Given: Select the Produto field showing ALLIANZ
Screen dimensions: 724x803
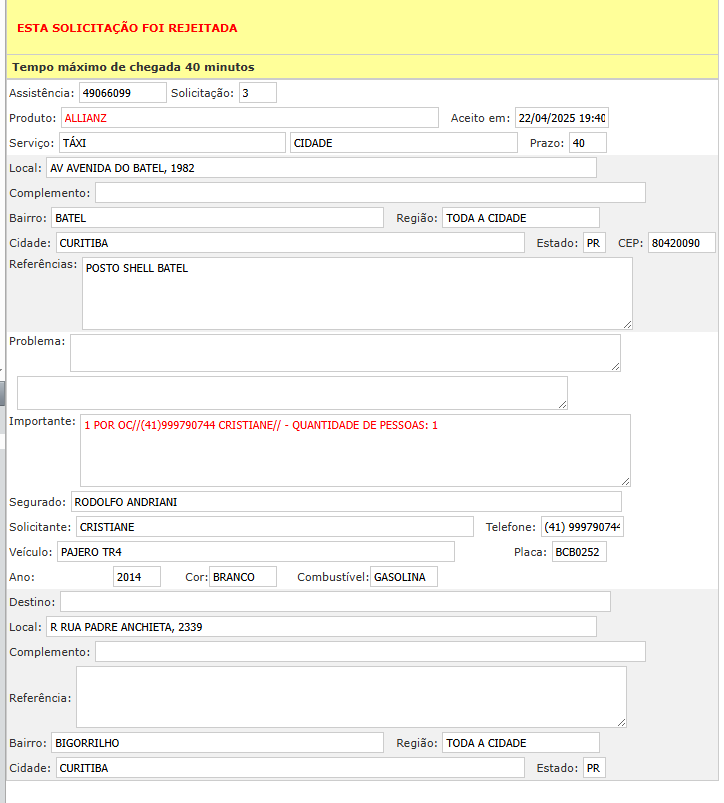Looking at the screenshot, I should 249,118.
